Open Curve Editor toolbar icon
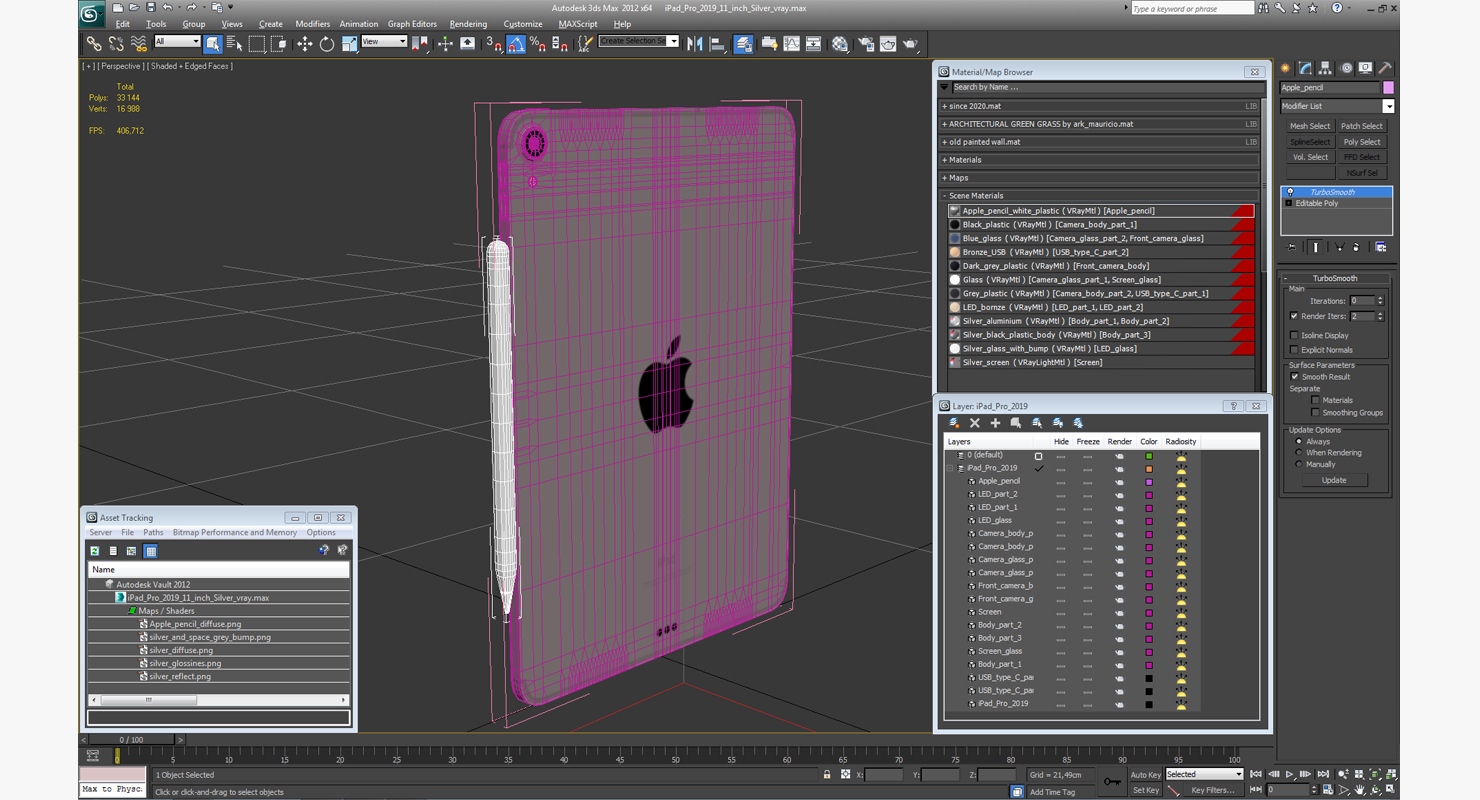 point(792,44)
